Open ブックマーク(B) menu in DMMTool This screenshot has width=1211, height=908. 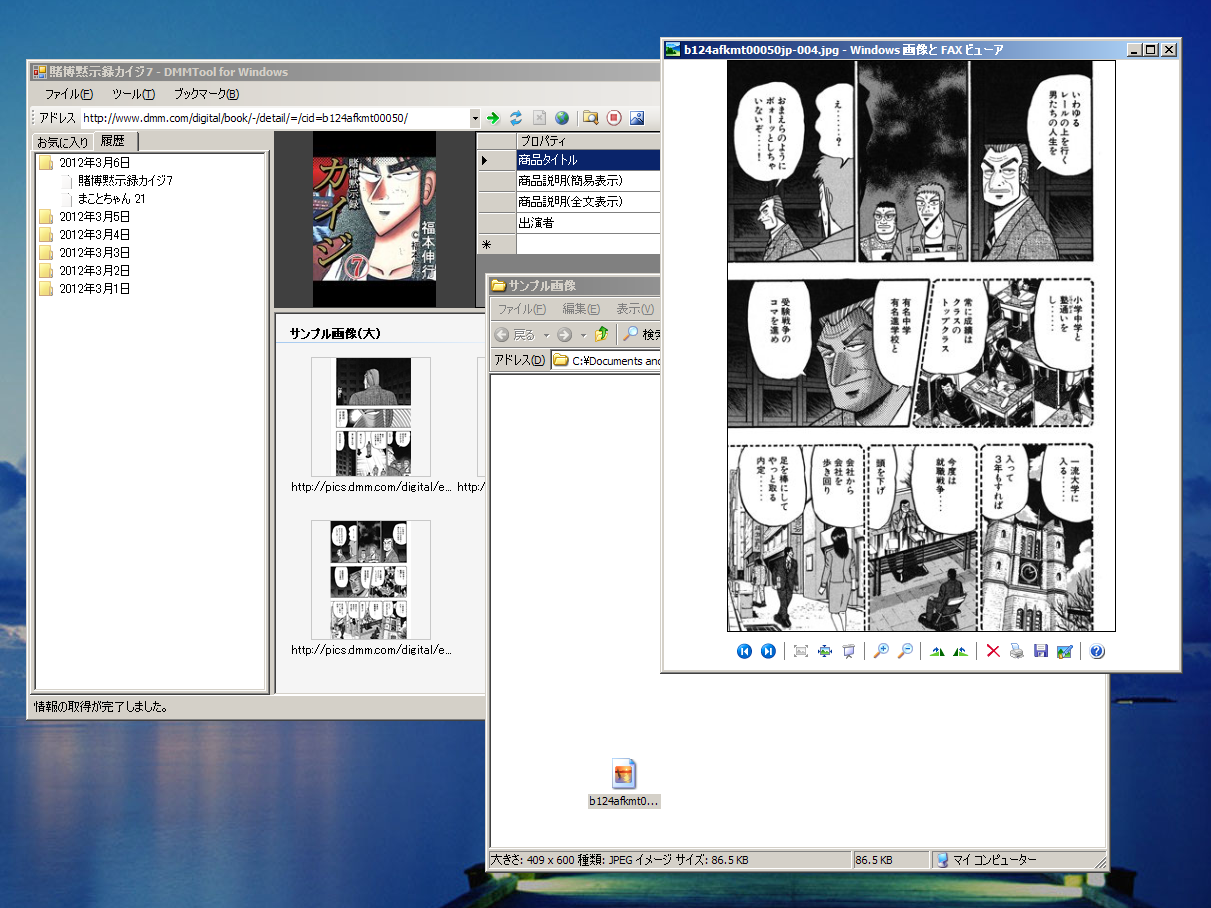pyautogui.click(x=206, y=94)
